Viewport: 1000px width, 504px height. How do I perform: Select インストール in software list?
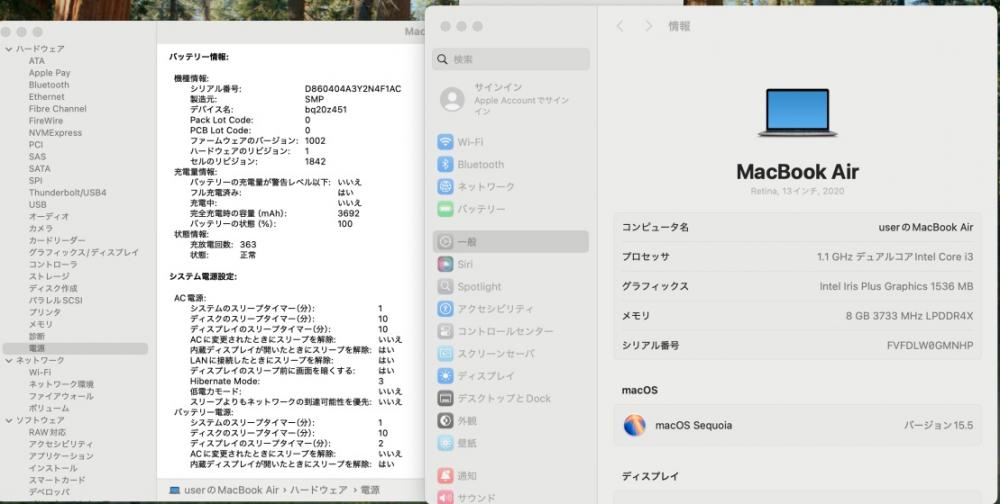52,468
